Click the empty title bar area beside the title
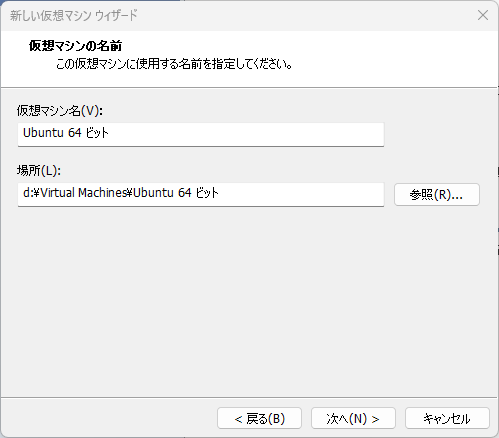499x438 pixels. pyautogui.click(x=300, y=15)
